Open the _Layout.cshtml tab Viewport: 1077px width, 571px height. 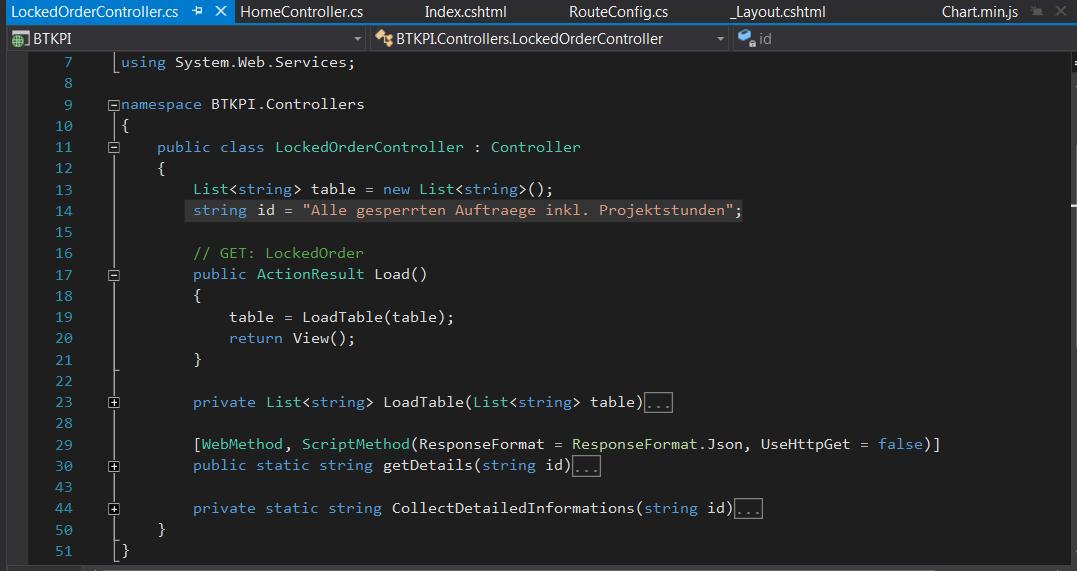tap(777, 12)
